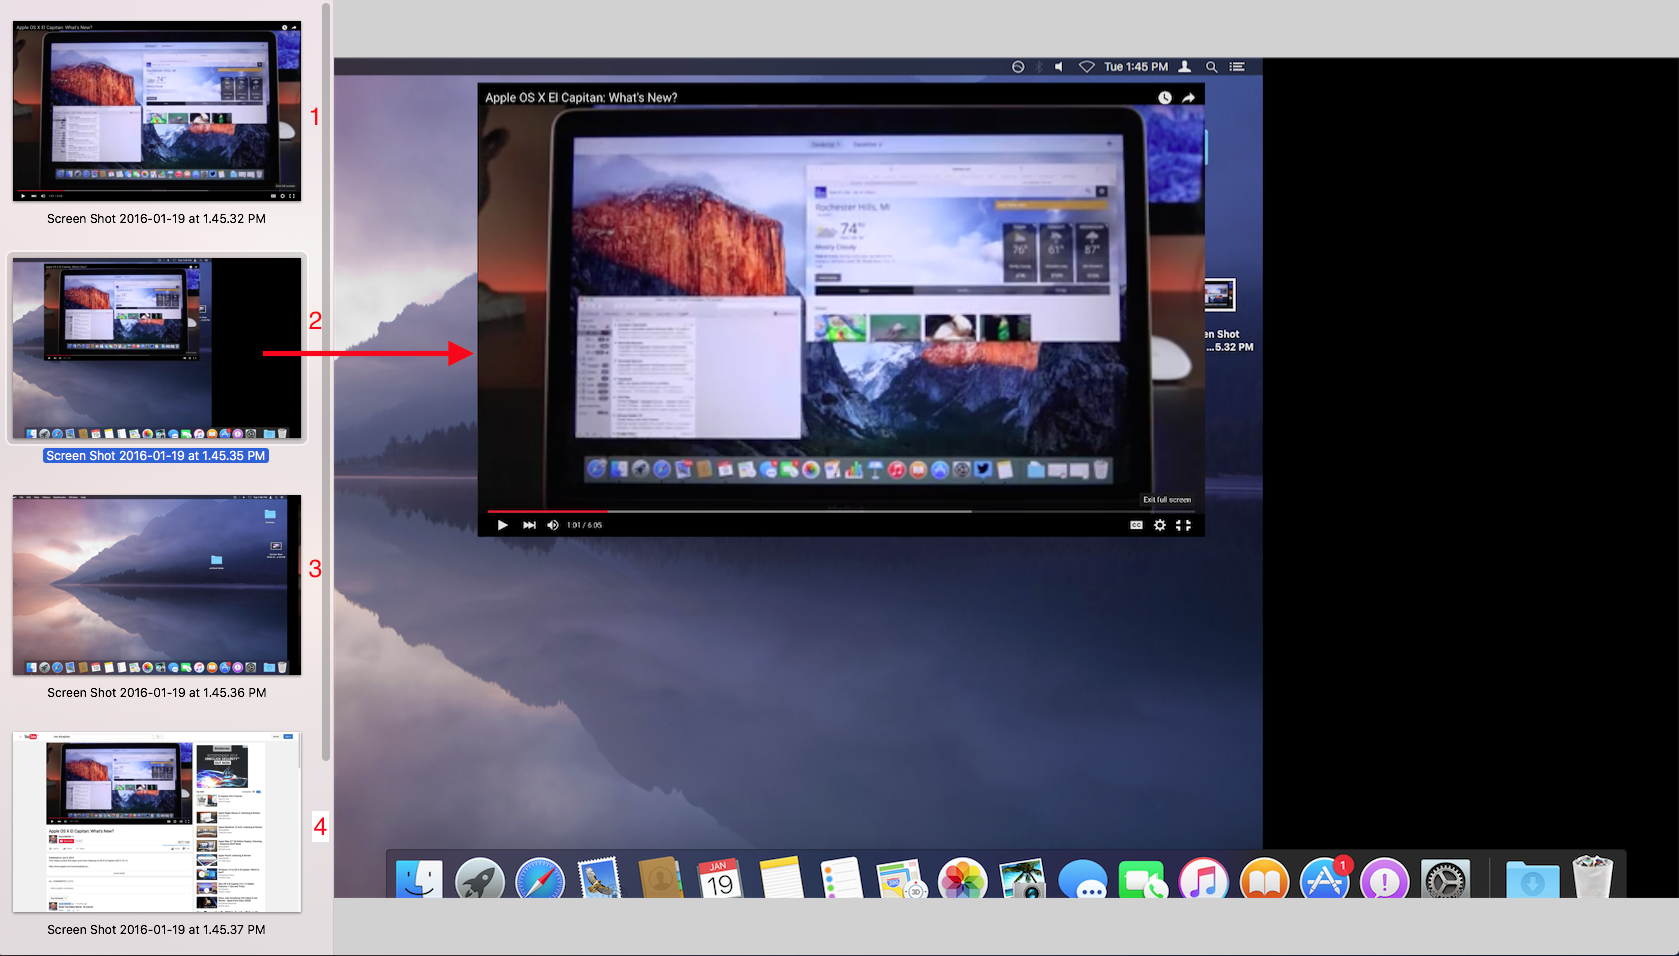Click the '1:01 / 6:05' time display
Image resolution: width=1679 pixels, height=956 pixels.
(x=584, y=525)
